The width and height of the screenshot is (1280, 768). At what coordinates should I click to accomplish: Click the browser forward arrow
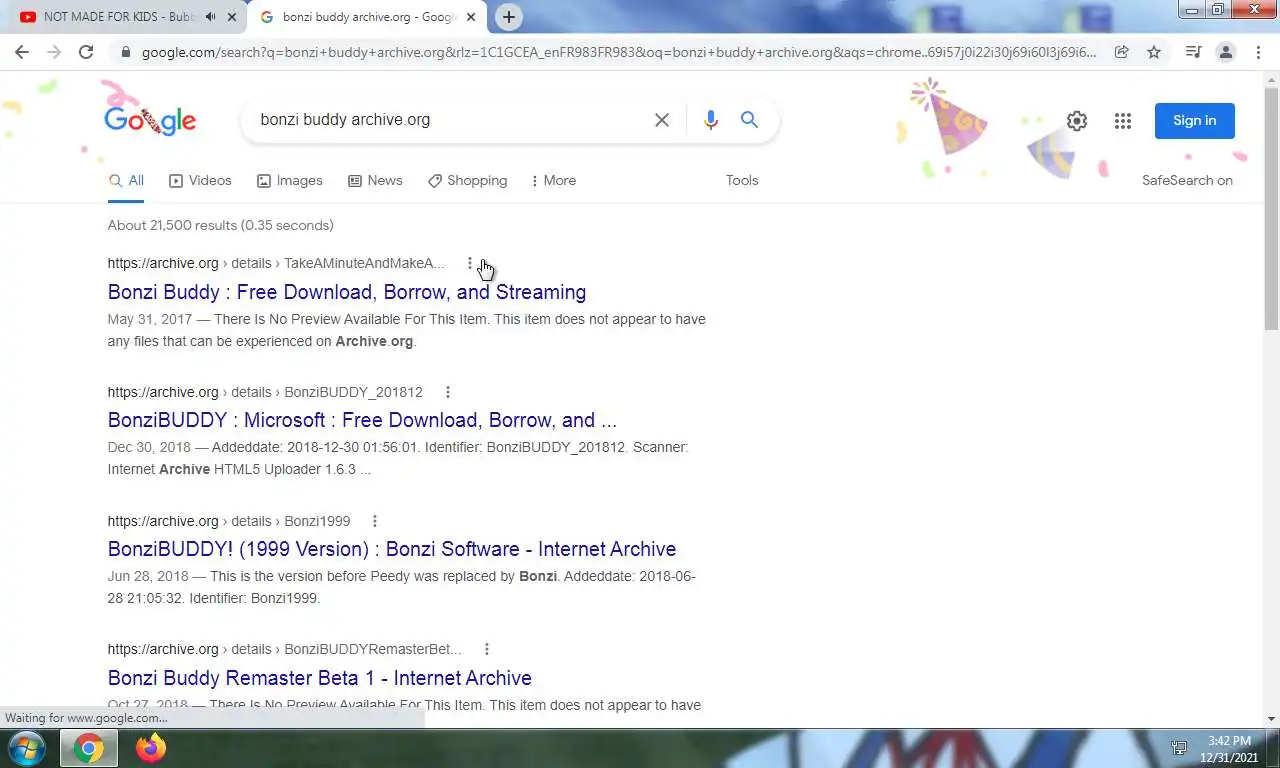(54, 52)
